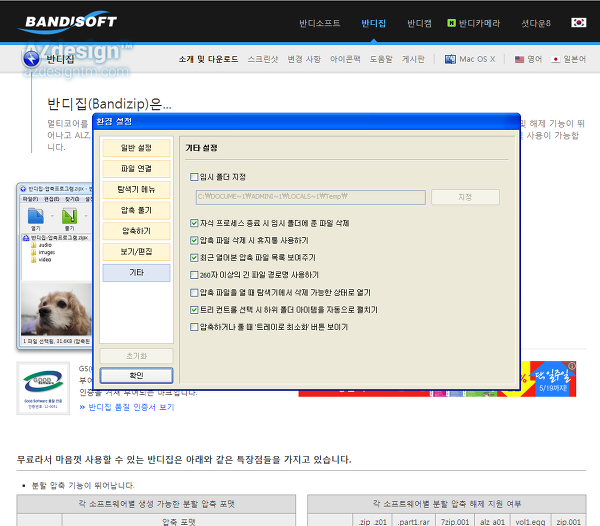Image resolution: width=600 pixels, height=526 pixels.
Task: Open 스크린샷 submenu item
Action: pos(263,59)
